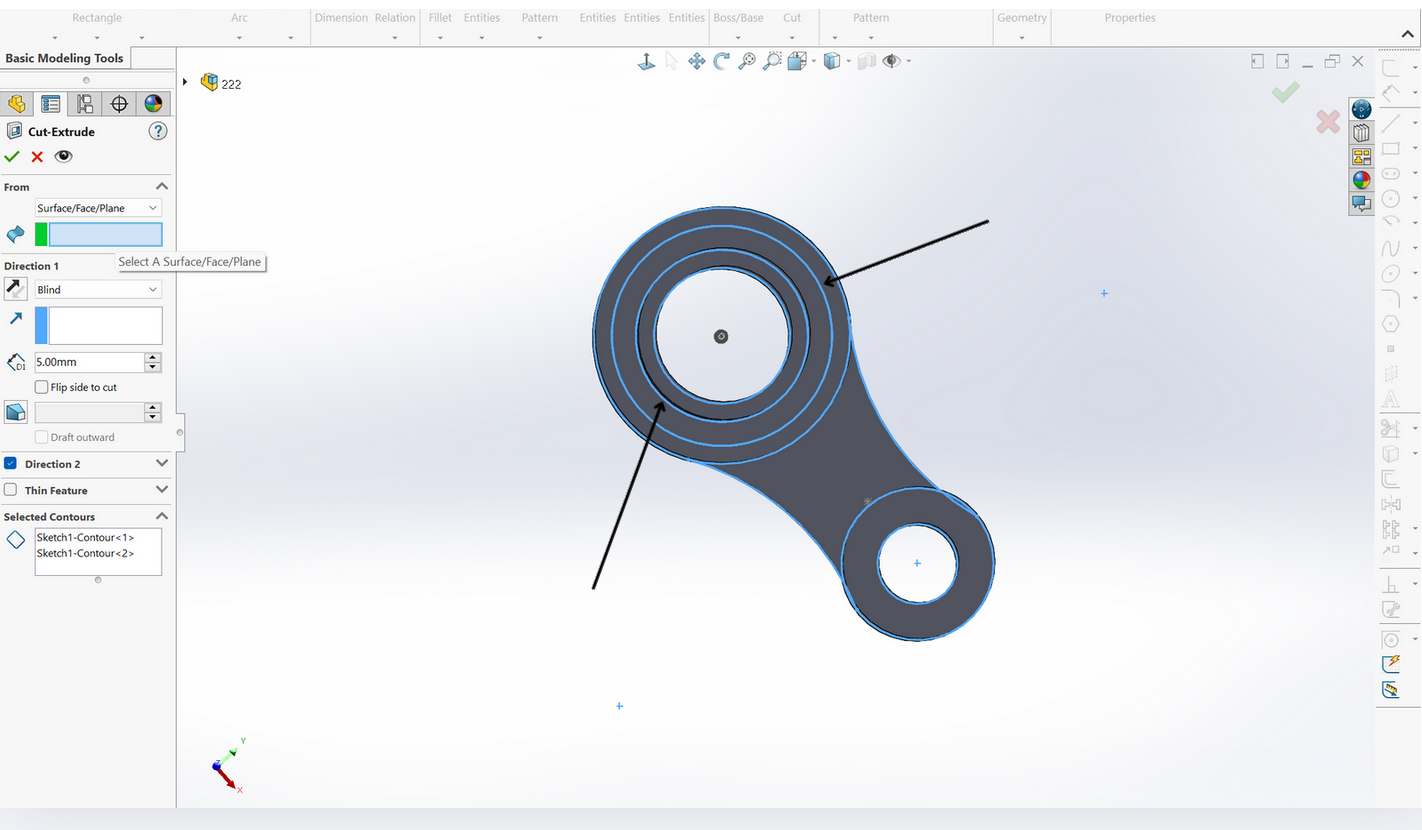The width and height of the screenshot is (1422, 830).
Task: Click the Section View cube icon
Action: pyautogui.click(x=797, y=62)
